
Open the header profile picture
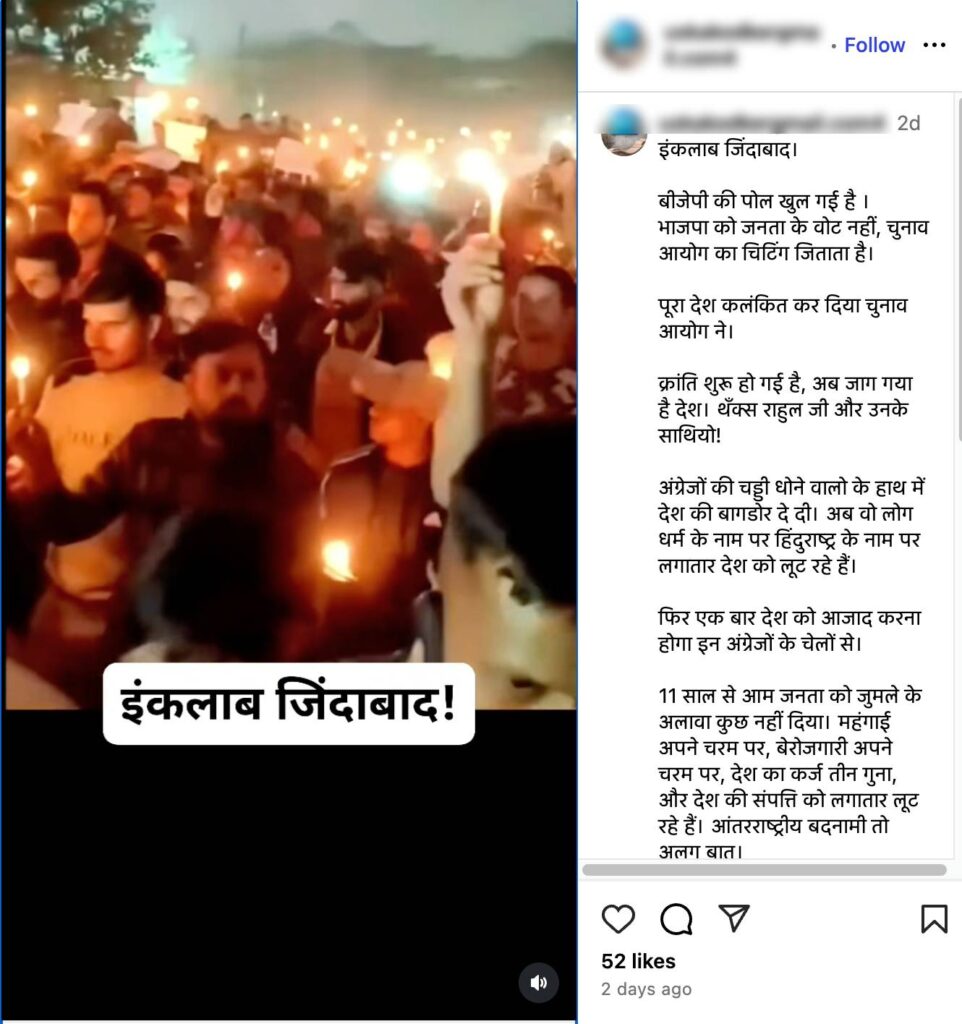click(x=623, y=43)
